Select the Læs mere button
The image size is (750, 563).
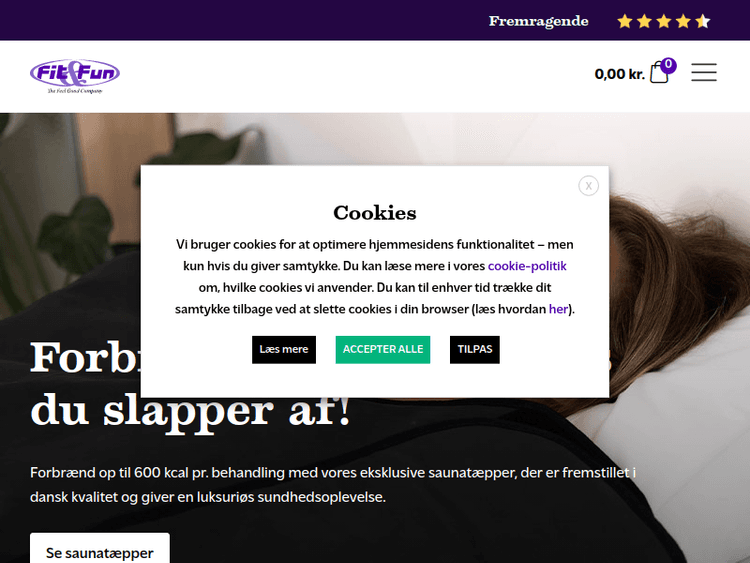(x=284, y=350)
